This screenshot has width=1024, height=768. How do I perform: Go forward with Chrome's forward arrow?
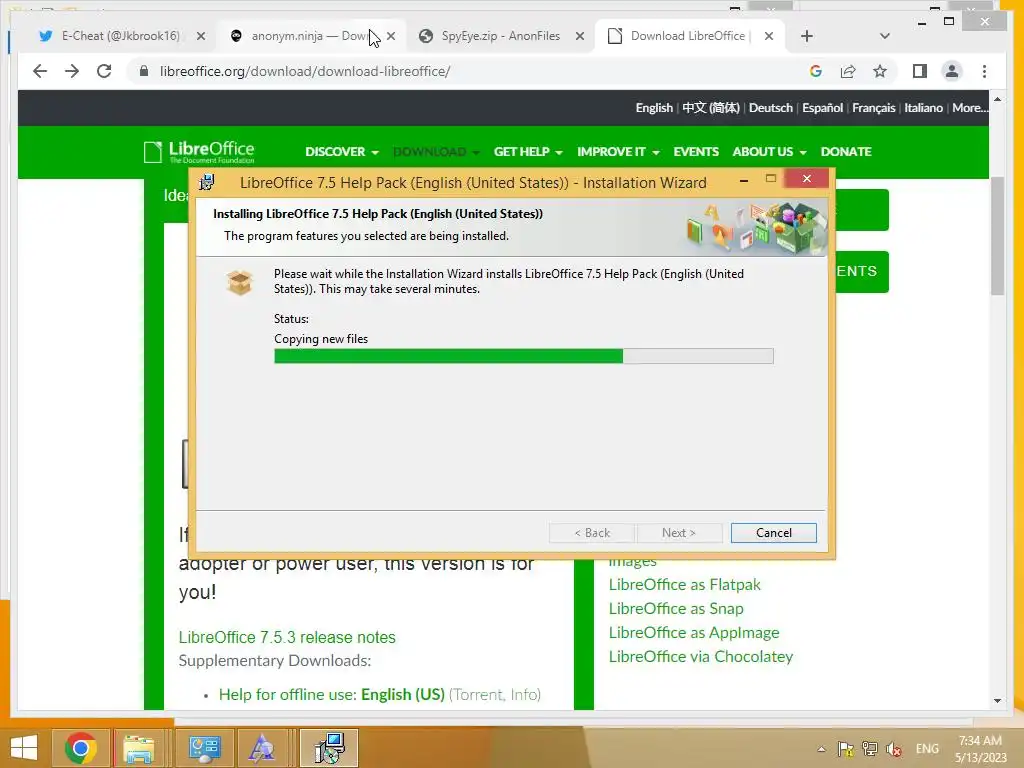pyautogui.click(x=72, y=71)
